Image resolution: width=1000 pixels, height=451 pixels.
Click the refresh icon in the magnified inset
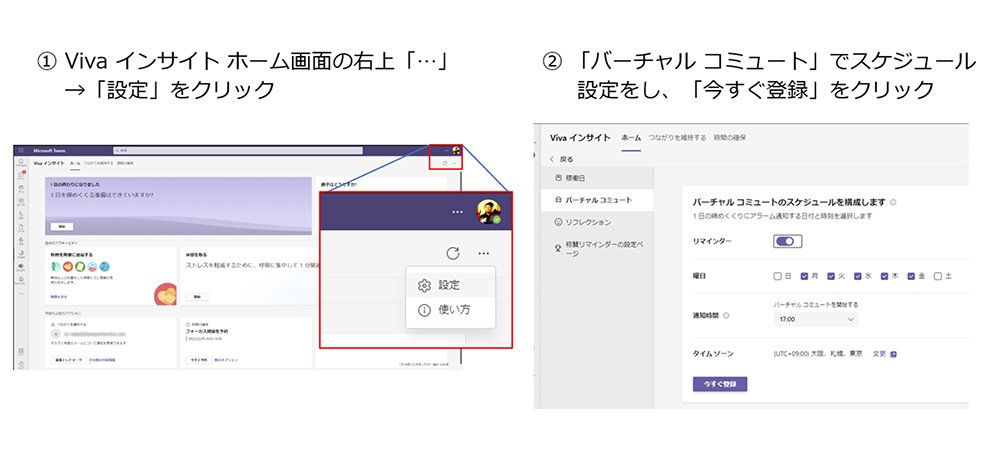pos(453,253)
